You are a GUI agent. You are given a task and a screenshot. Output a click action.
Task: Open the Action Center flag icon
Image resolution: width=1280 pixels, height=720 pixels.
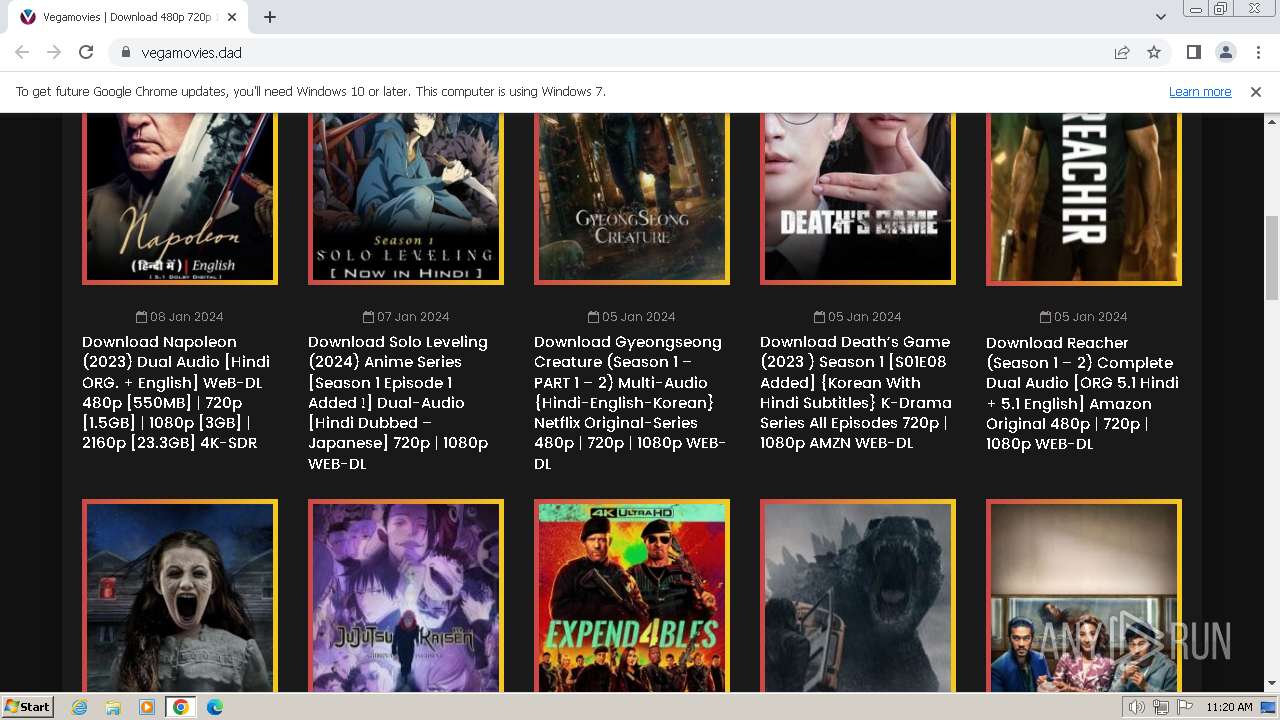(1183, 707)
